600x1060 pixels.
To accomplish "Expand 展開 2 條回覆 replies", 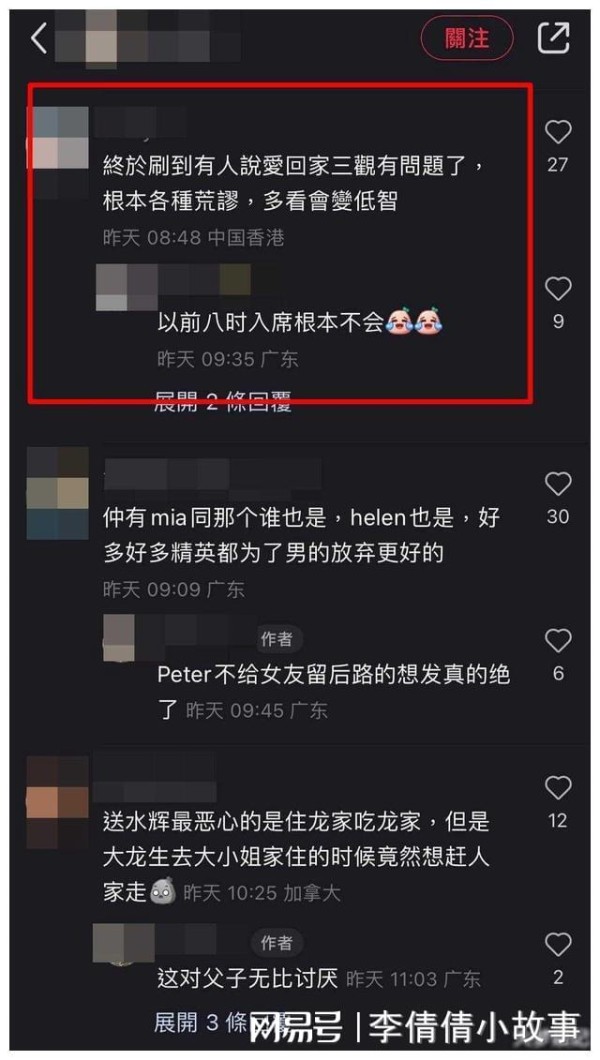I will [x=223, y=402].
